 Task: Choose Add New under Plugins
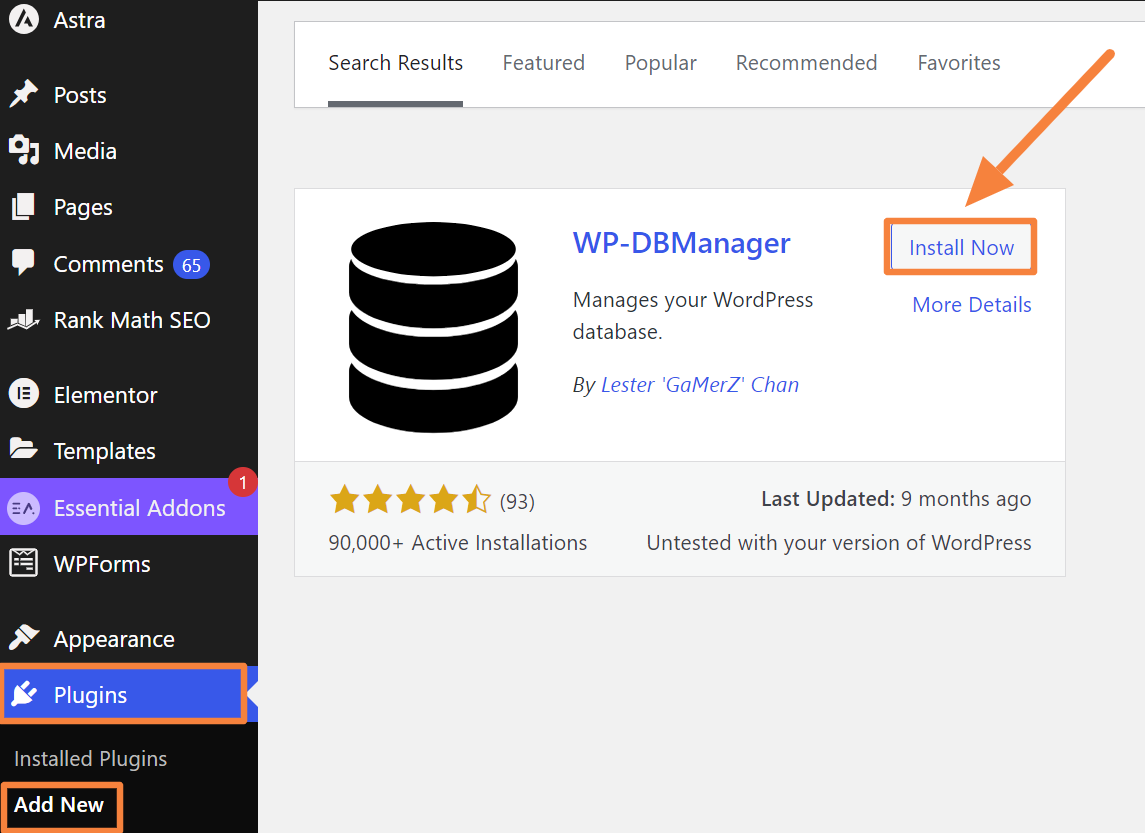(x=59, y=805)
